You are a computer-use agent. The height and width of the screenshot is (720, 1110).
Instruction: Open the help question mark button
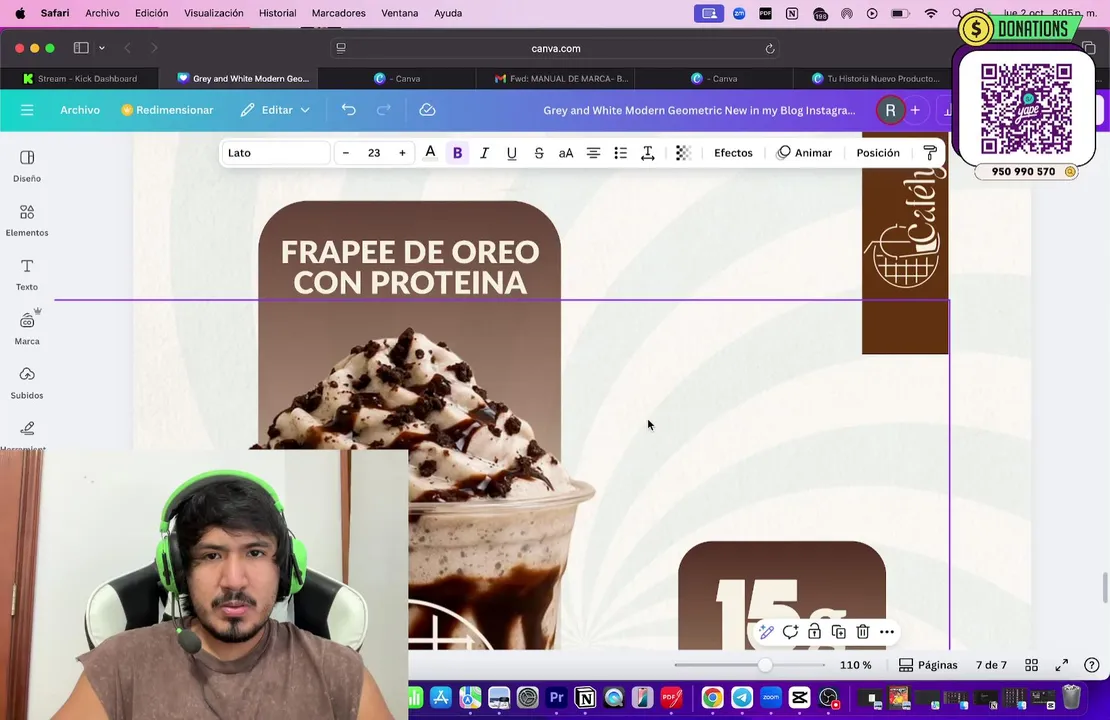(1092, 665)
